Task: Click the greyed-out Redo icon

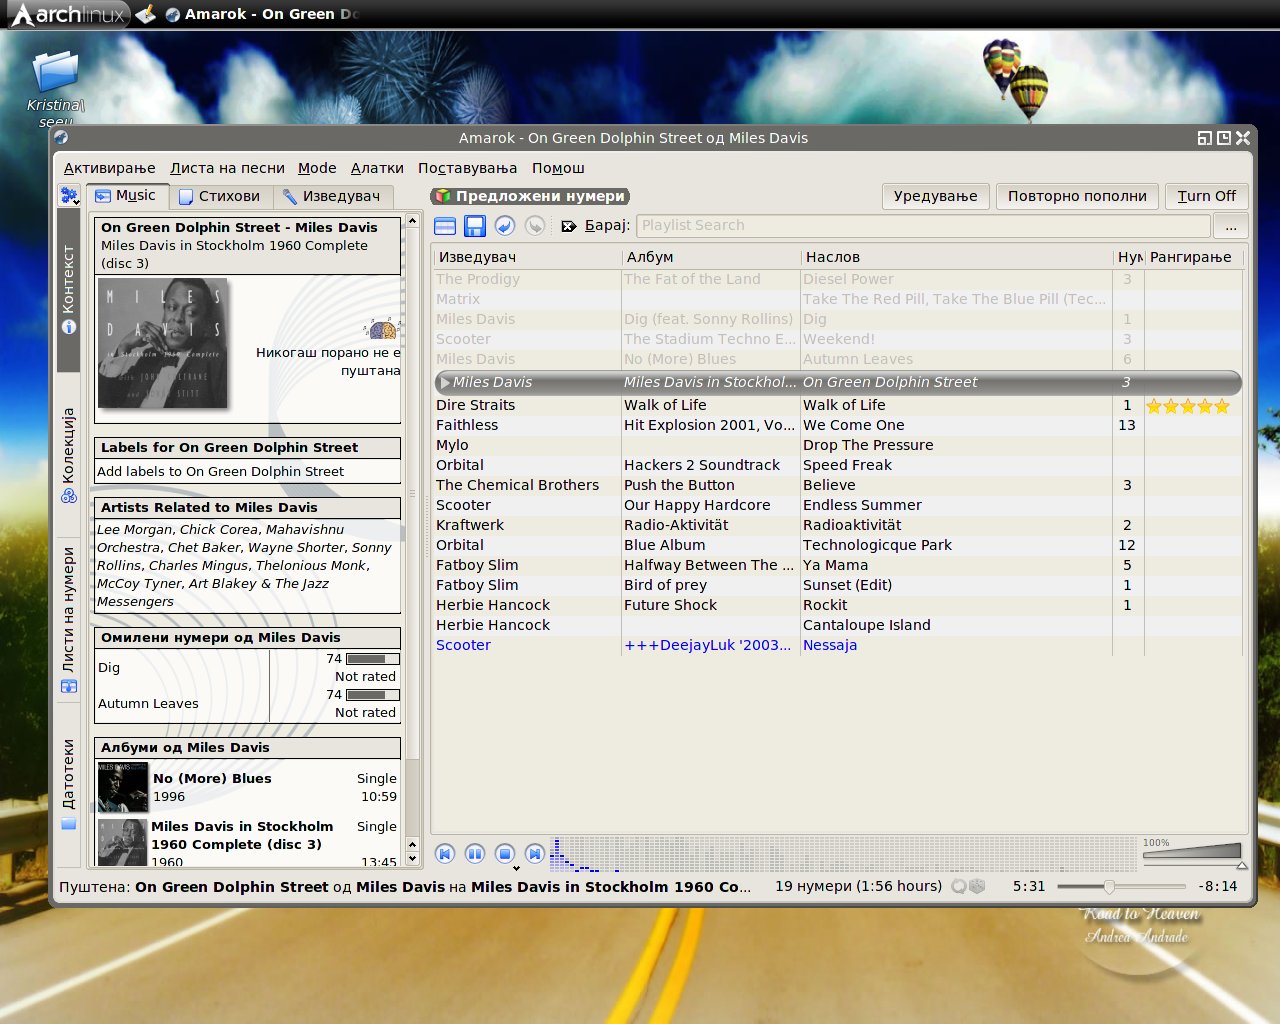Action: (535, 227)
